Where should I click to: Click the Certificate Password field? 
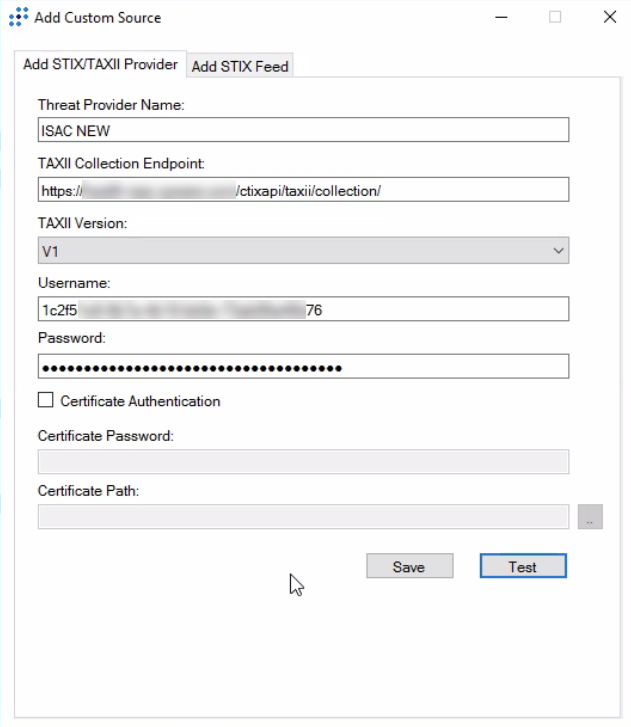coord(303,461)
